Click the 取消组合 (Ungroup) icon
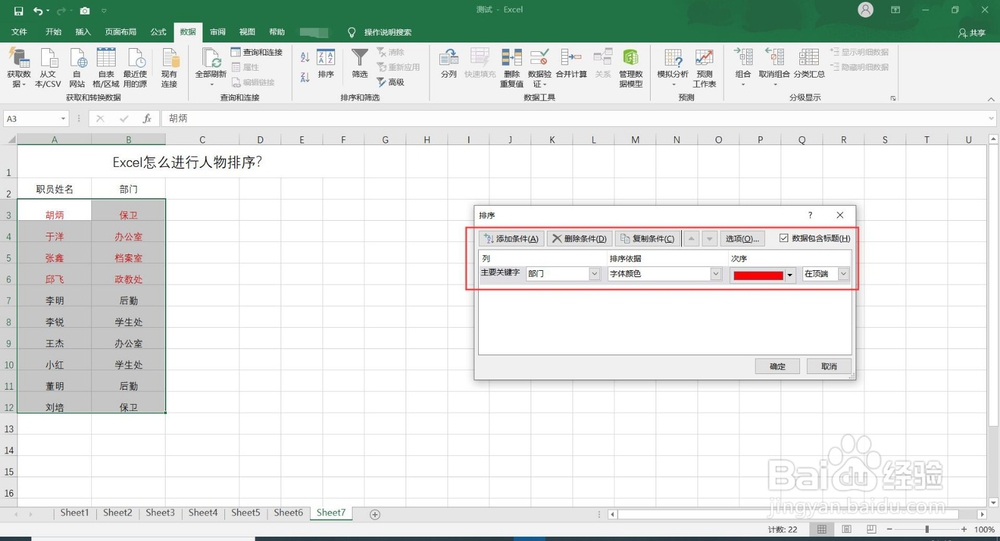1000x541 pixels. coord(774,59)
